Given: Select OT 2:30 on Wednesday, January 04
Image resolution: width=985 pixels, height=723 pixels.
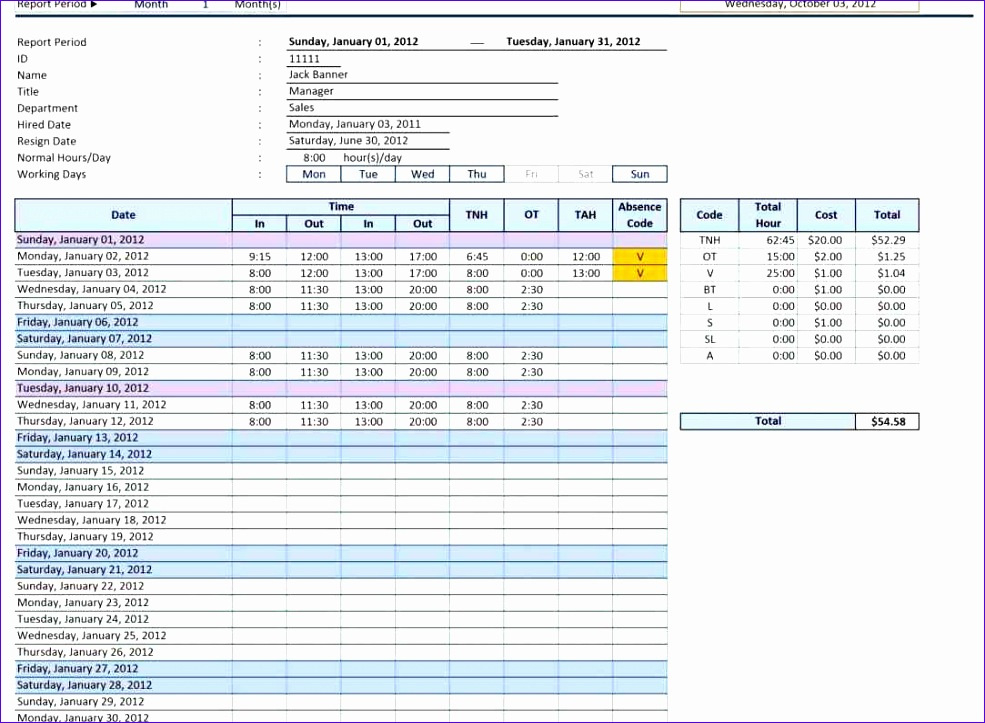Looking at the screenshot, I should pyautogui.click(x=531, y=290).
